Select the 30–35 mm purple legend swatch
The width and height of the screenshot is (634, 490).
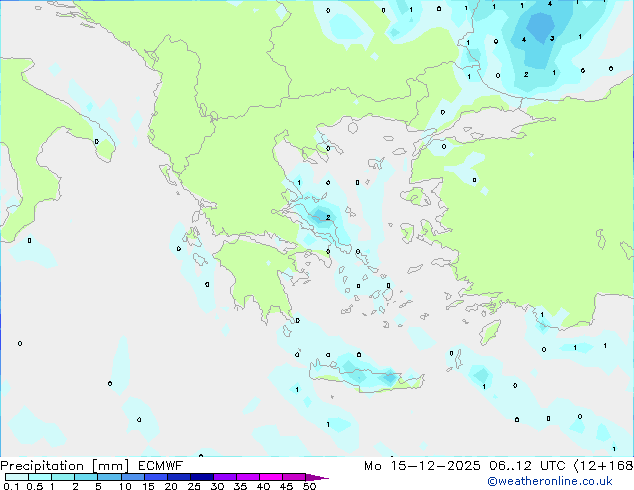tap(224, 477)
